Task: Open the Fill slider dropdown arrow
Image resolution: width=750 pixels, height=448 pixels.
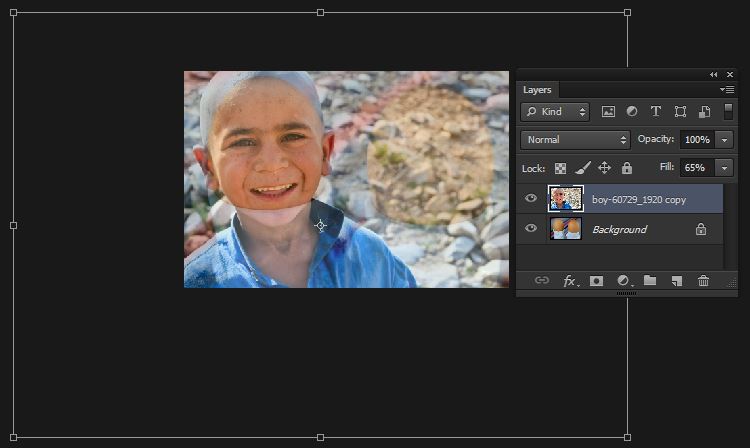Action: pyautogui.click(x=724, y=168)
